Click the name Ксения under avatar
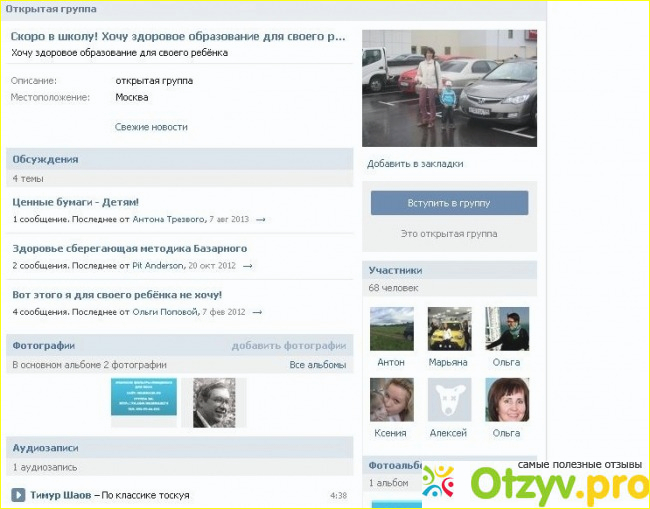The width and height of the screenshot is (650, 509). pyautogui.click(x=390, y=433)
